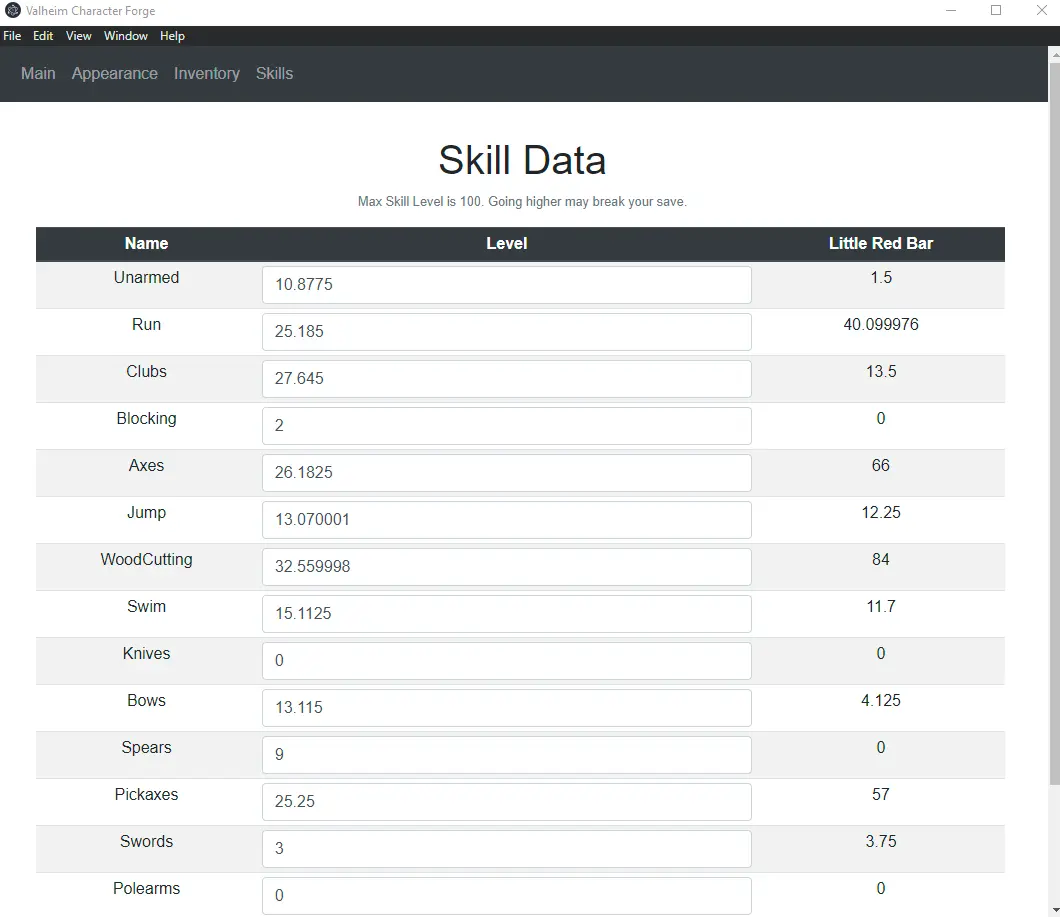Image resolution: width=1060 pixels, height=917 pixels.
Task: Edit the Unarmed level field
Action: pos(506,285)
